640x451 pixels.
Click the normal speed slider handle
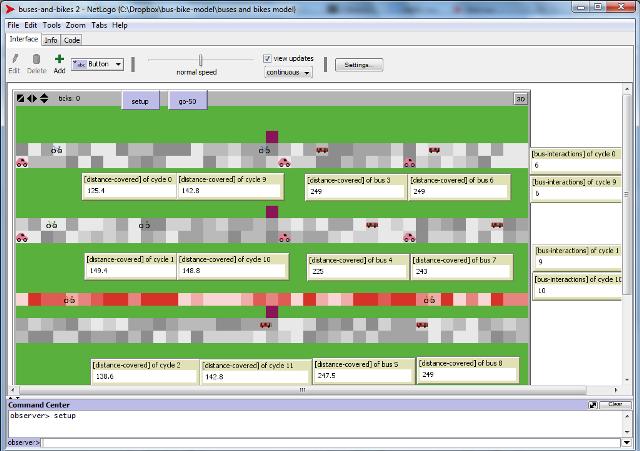click(x=200, y=60)
